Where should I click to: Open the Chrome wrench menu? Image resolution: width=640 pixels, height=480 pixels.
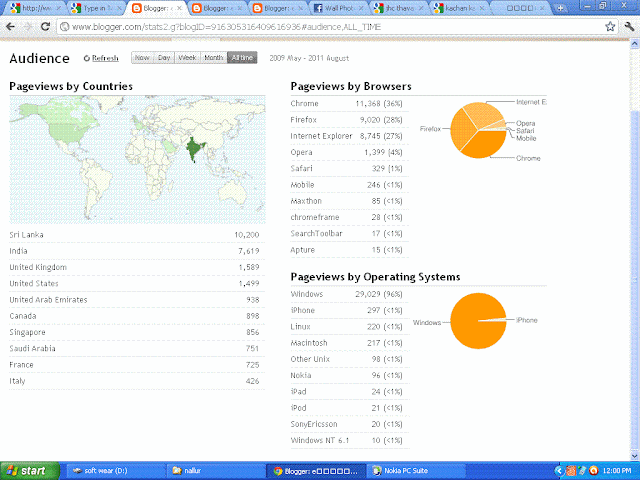[x=629, y=27]
